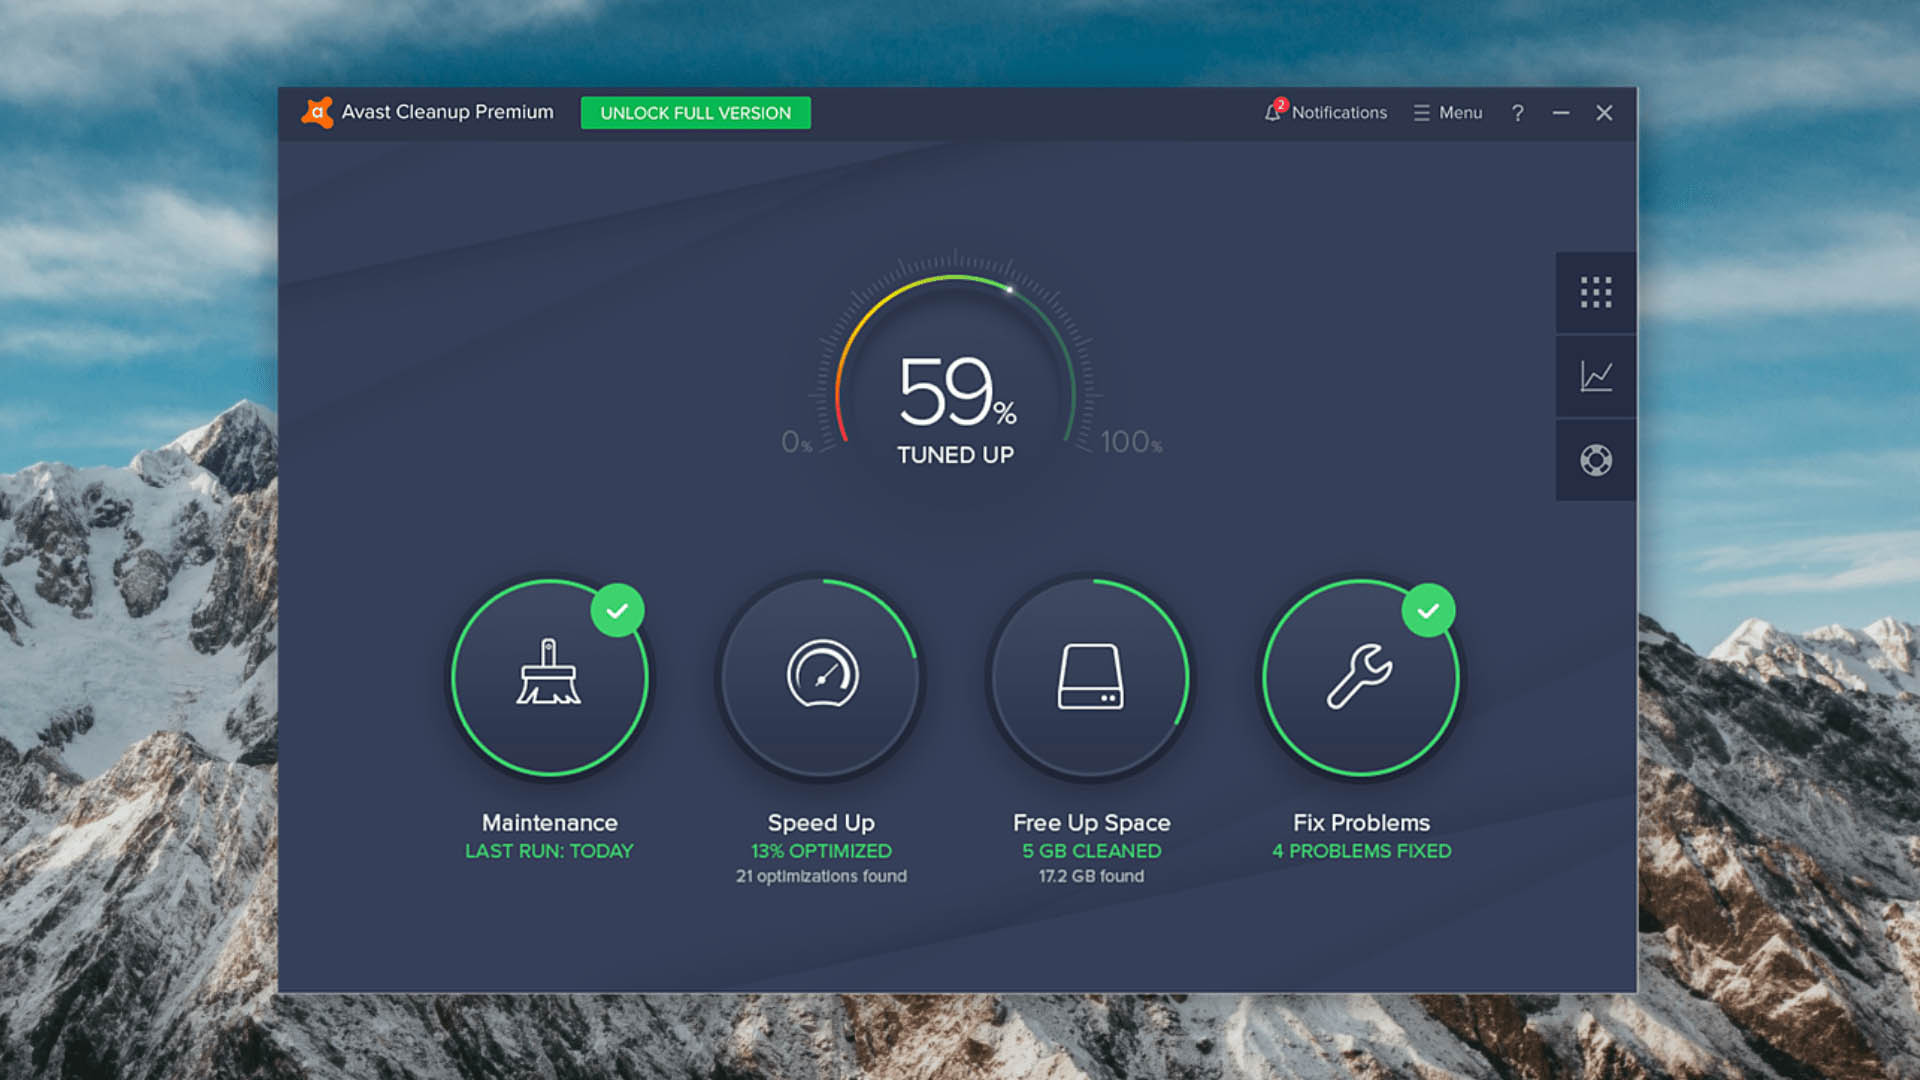The width and height of the screenshot is (1920, 1080).
Task: Click the Maintenance green checkmark badge
Action: 617,610
